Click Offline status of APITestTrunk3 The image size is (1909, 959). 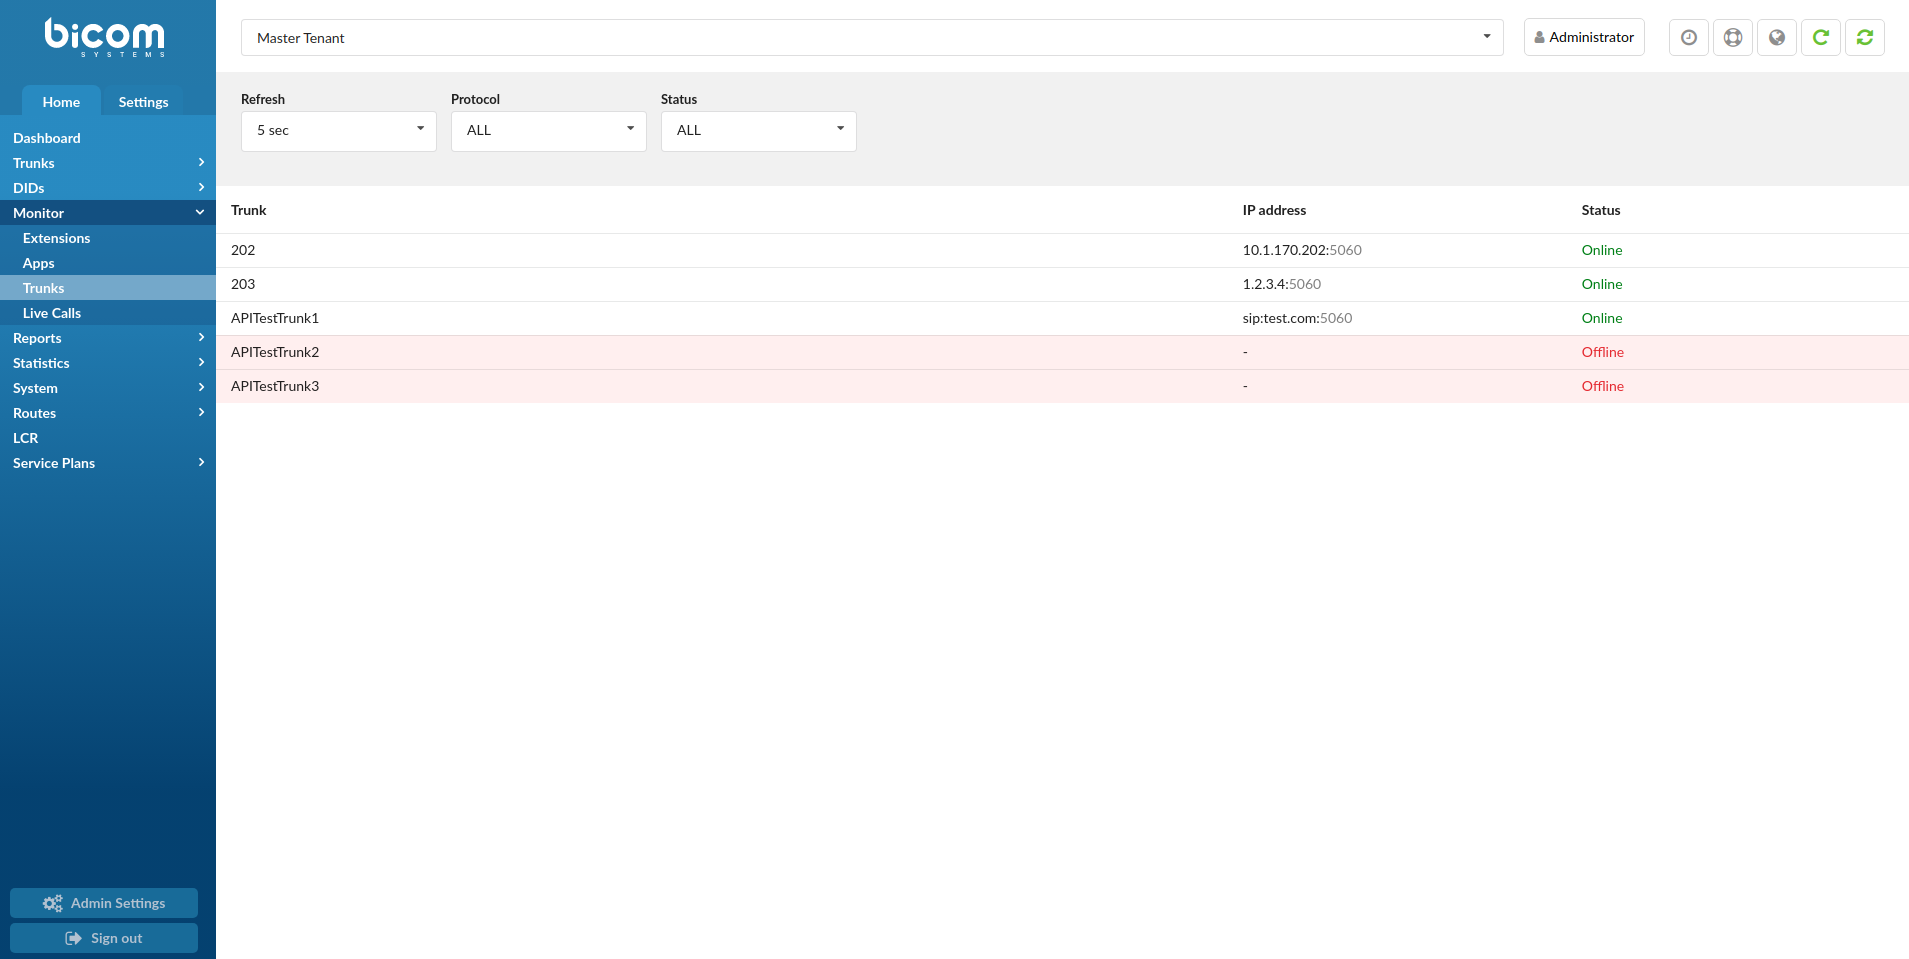click(1603, 386)
